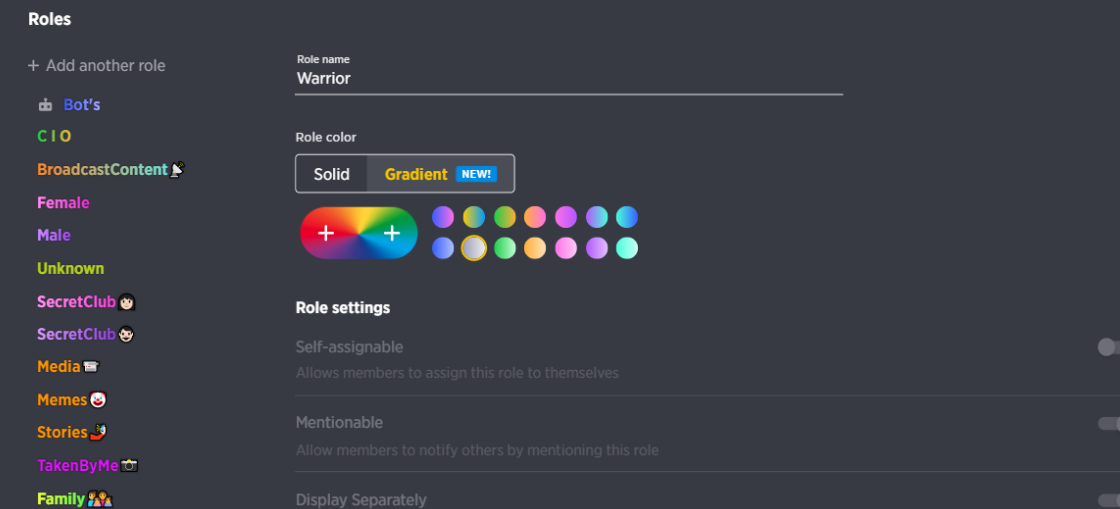This screenshot has height=509, width=1120.
Task: Click the left plus in the gradient picker
Action: tap(326, 233)
